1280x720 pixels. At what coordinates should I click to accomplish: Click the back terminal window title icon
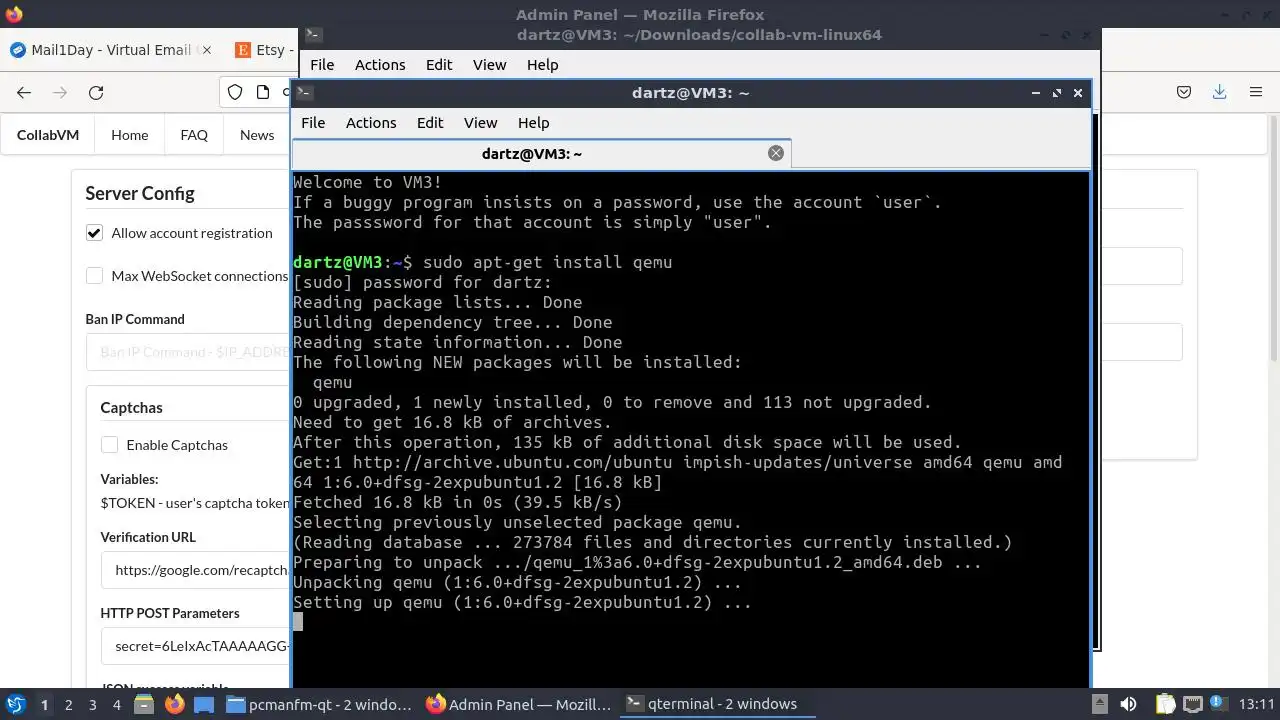[313, 34]
